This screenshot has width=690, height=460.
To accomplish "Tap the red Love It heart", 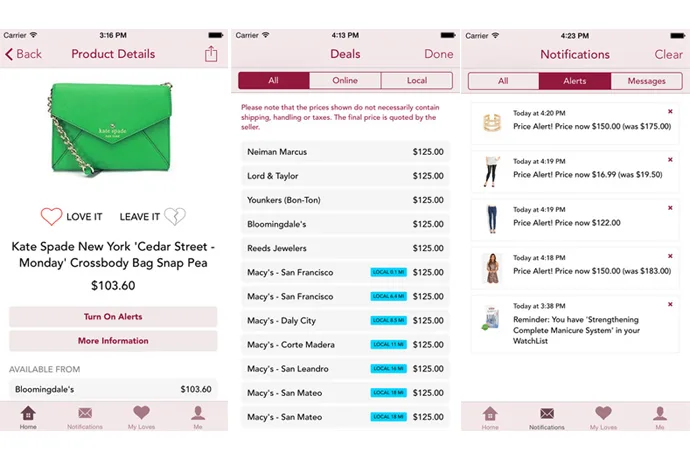I will click(x=51, y=217).
